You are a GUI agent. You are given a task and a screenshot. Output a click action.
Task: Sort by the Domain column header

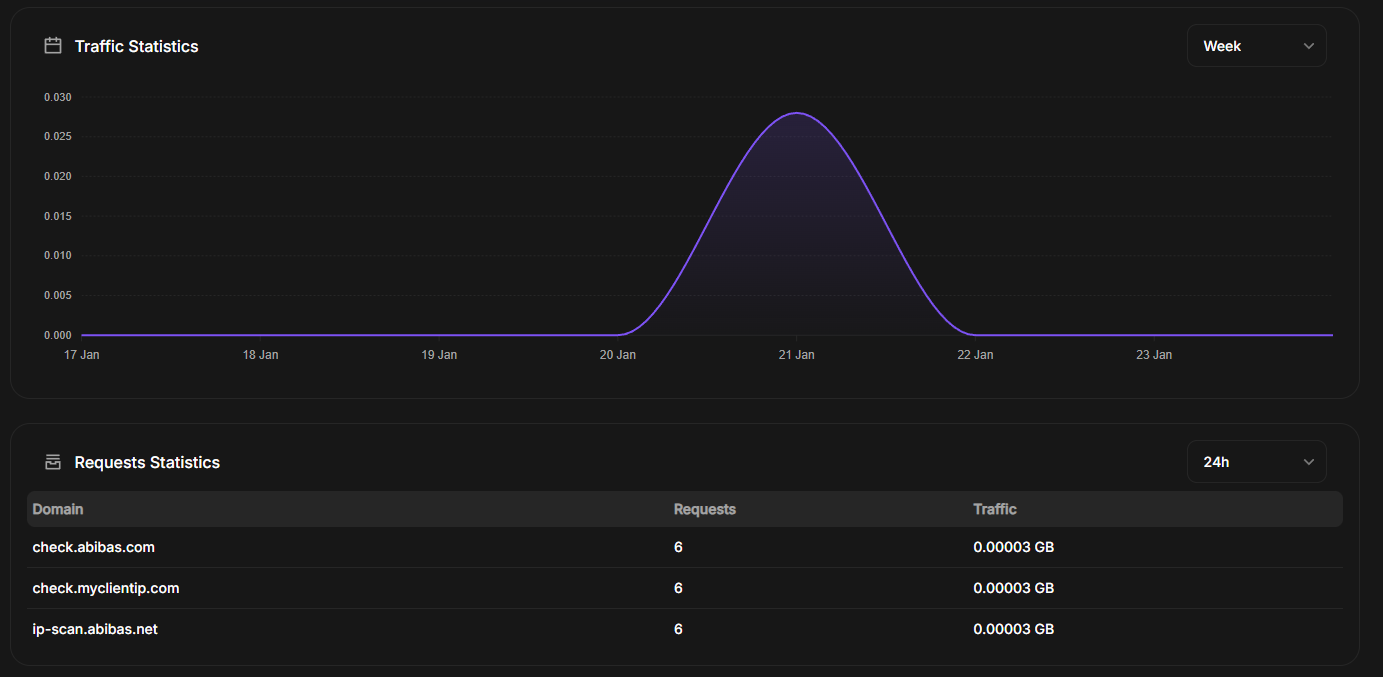click(58, 509)
